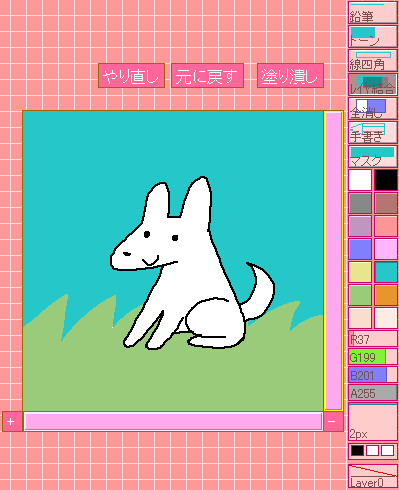399x490 pixels.
Task: Click the horizontal pink canvas scrollbar
Action: 173,422
